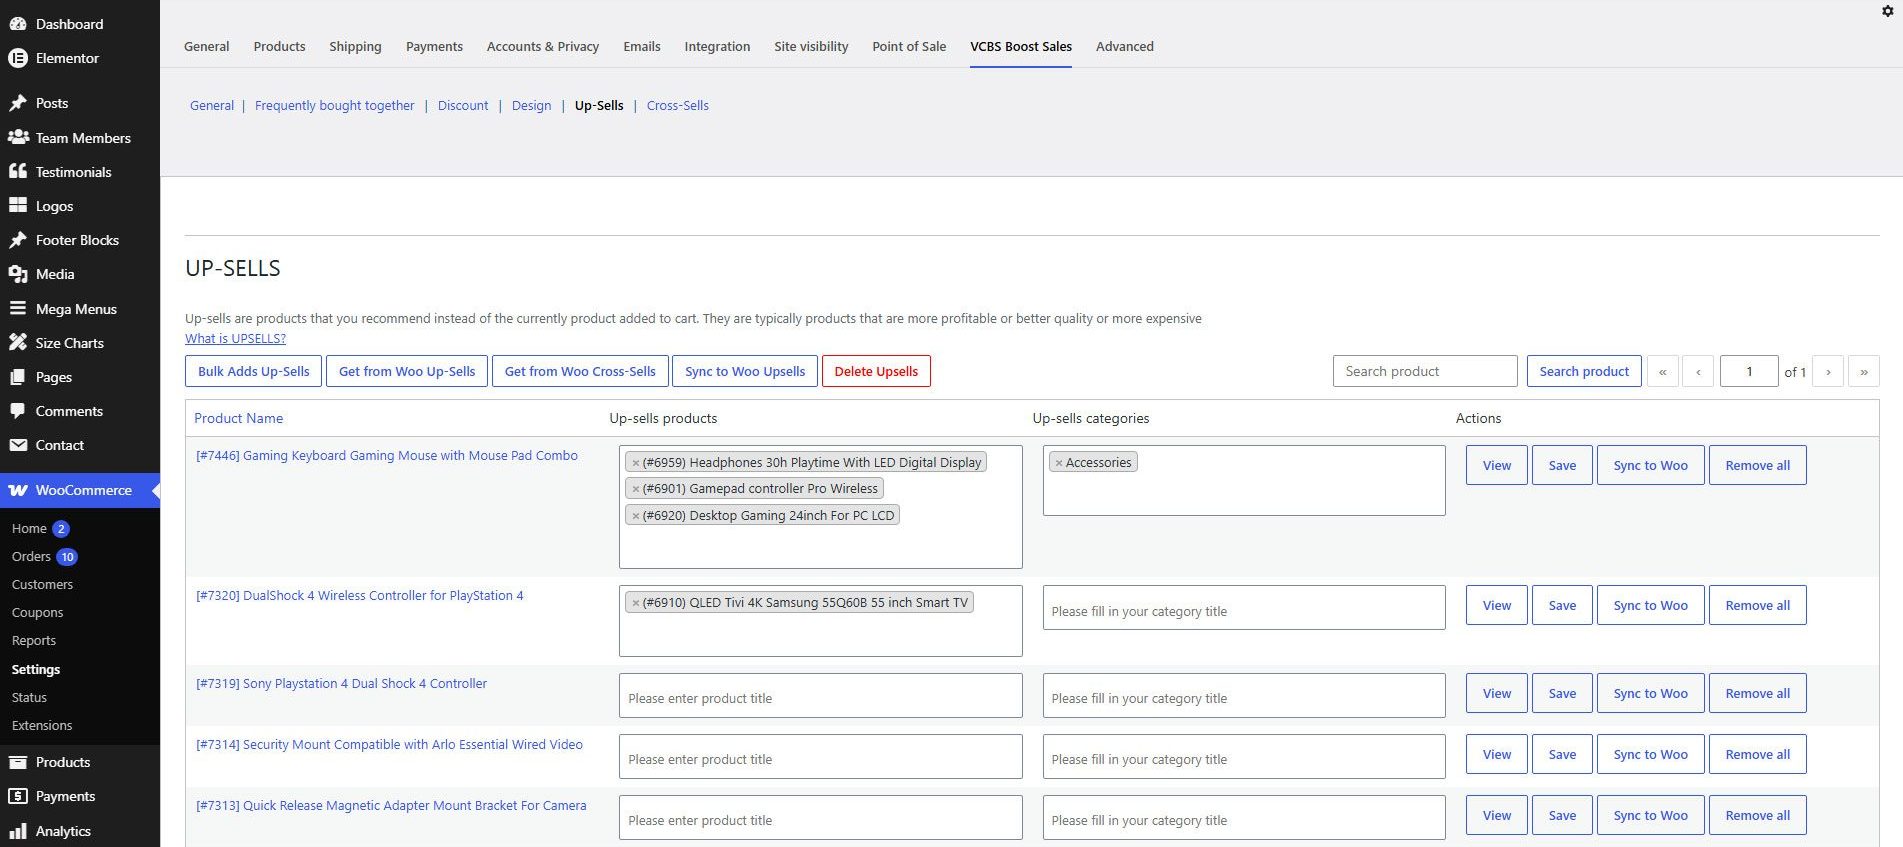Viewport: 1903px width, 847px height.
Task: Click the Size Charts ruler icon
Action: point(17,343)
